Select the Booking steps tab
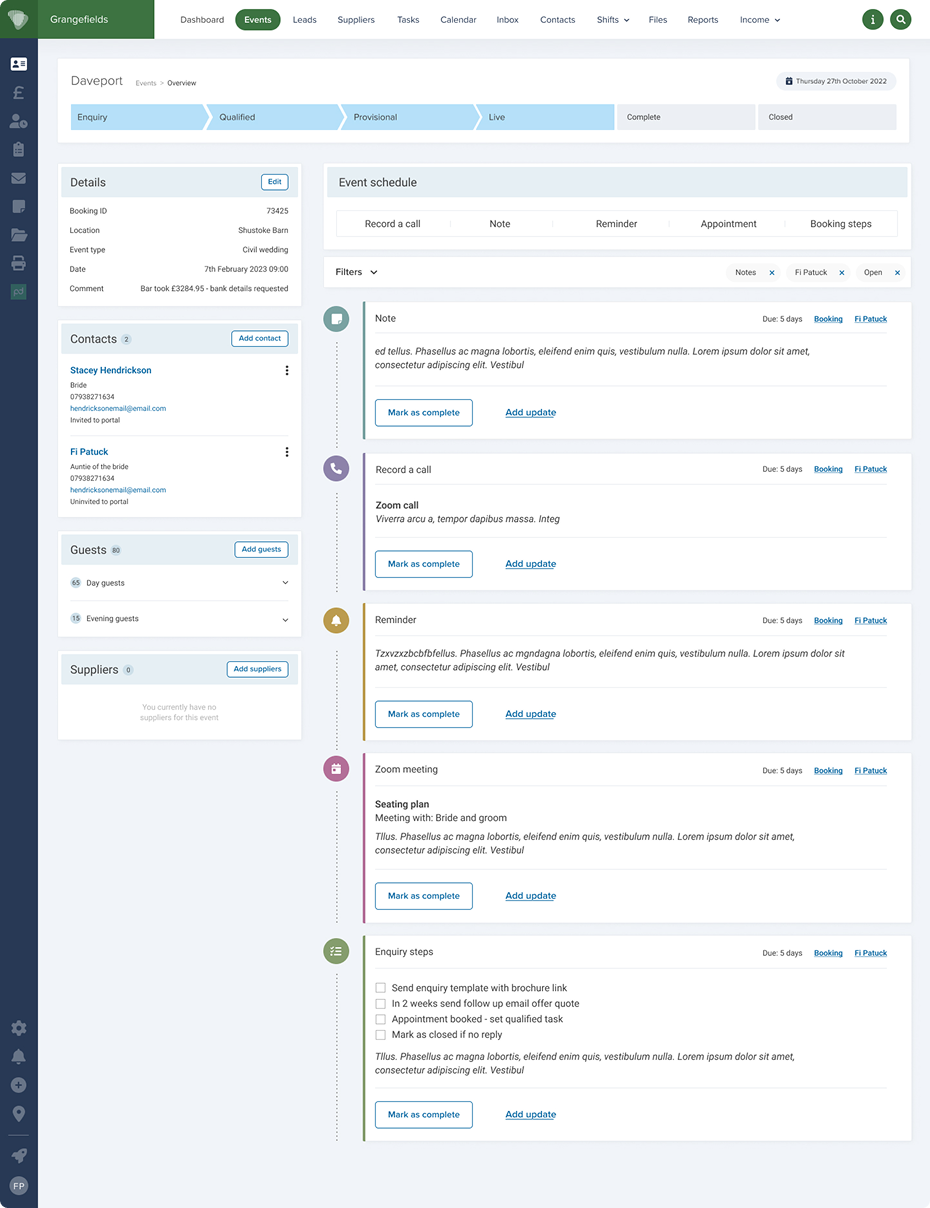The image size is (930, 1208). [841, 224]
